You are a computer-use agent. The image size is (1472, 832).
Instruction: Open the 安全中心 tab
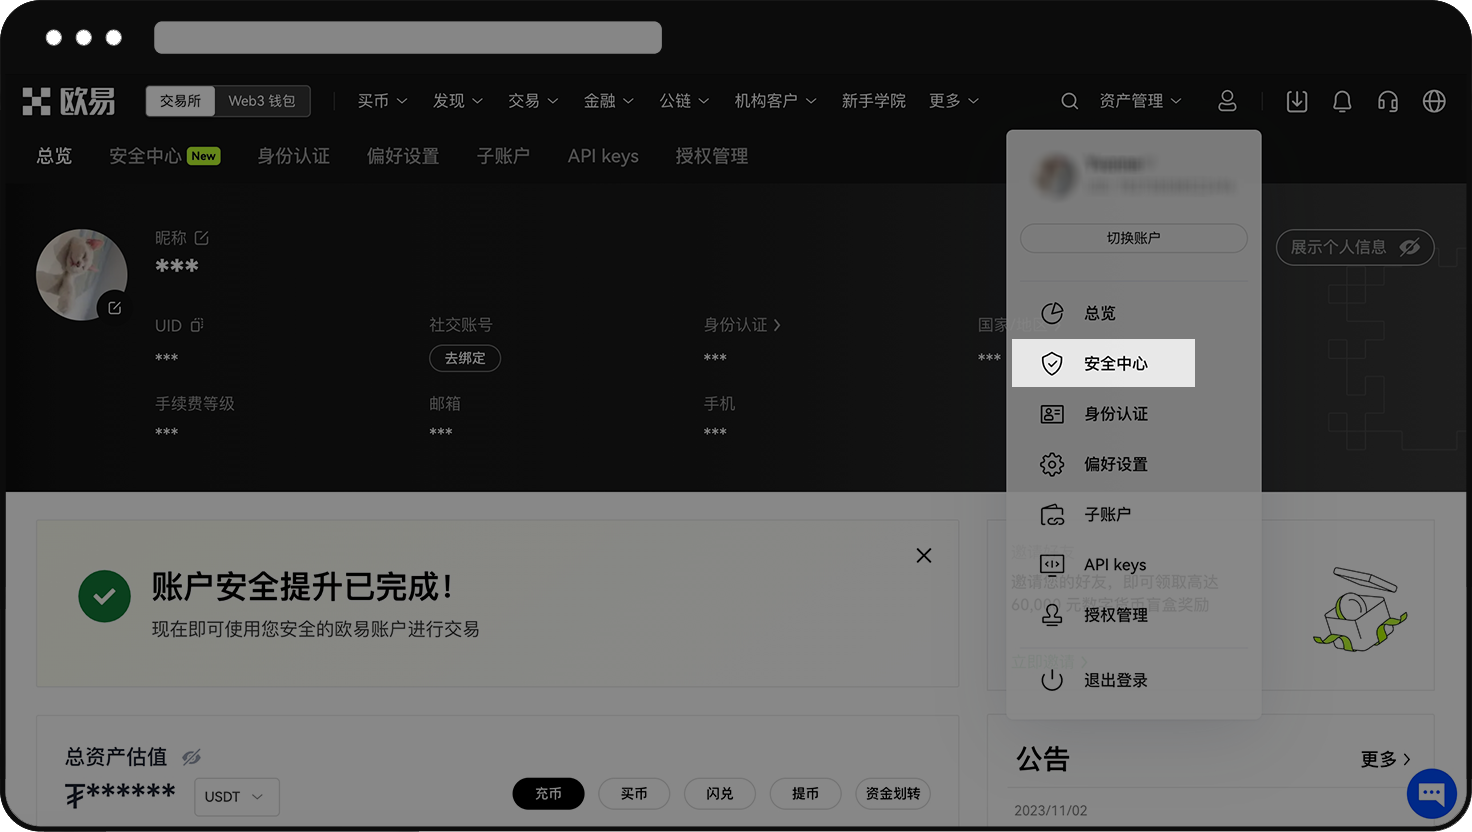[151, 155]
